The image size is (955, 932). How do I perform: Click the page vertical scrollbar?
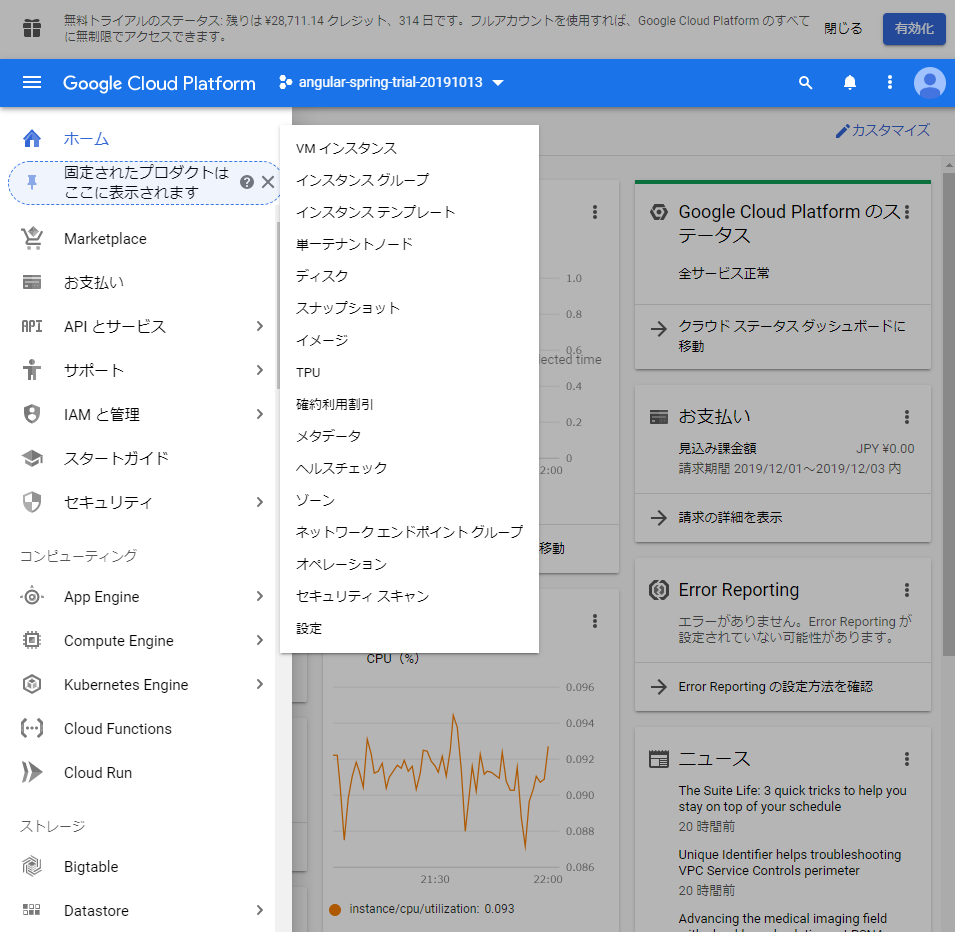pyautogui.click(x=948, y=414)
